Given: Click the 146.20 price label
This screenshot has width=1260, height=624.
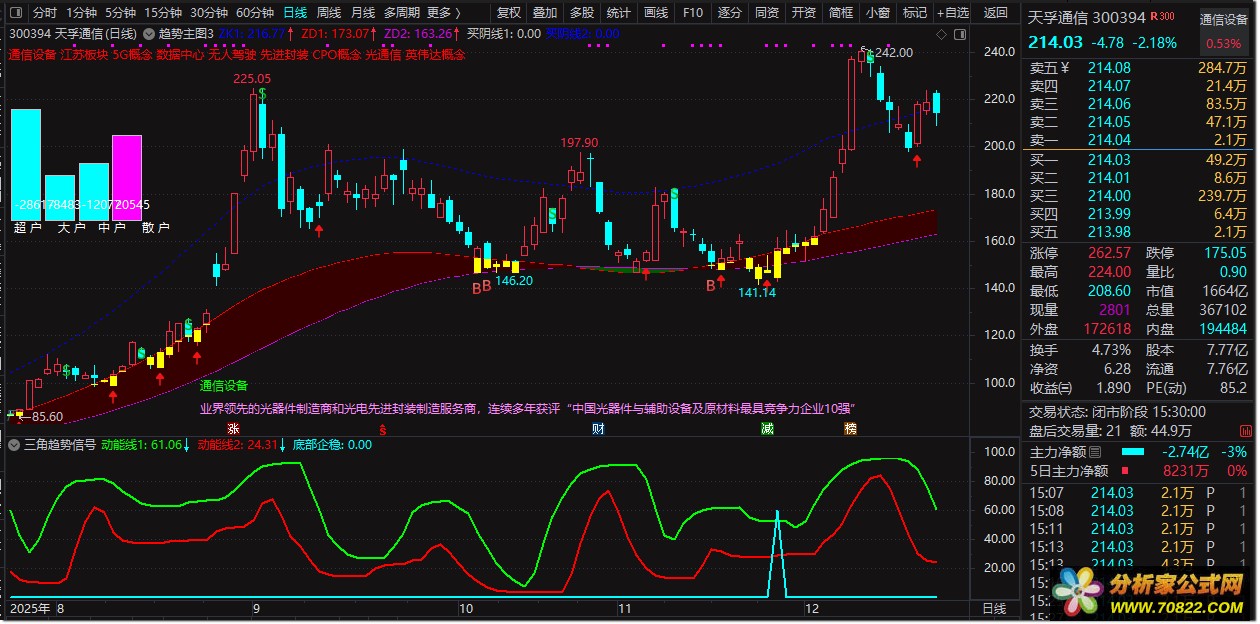Looking at the screenshot, I should (514, 281).
